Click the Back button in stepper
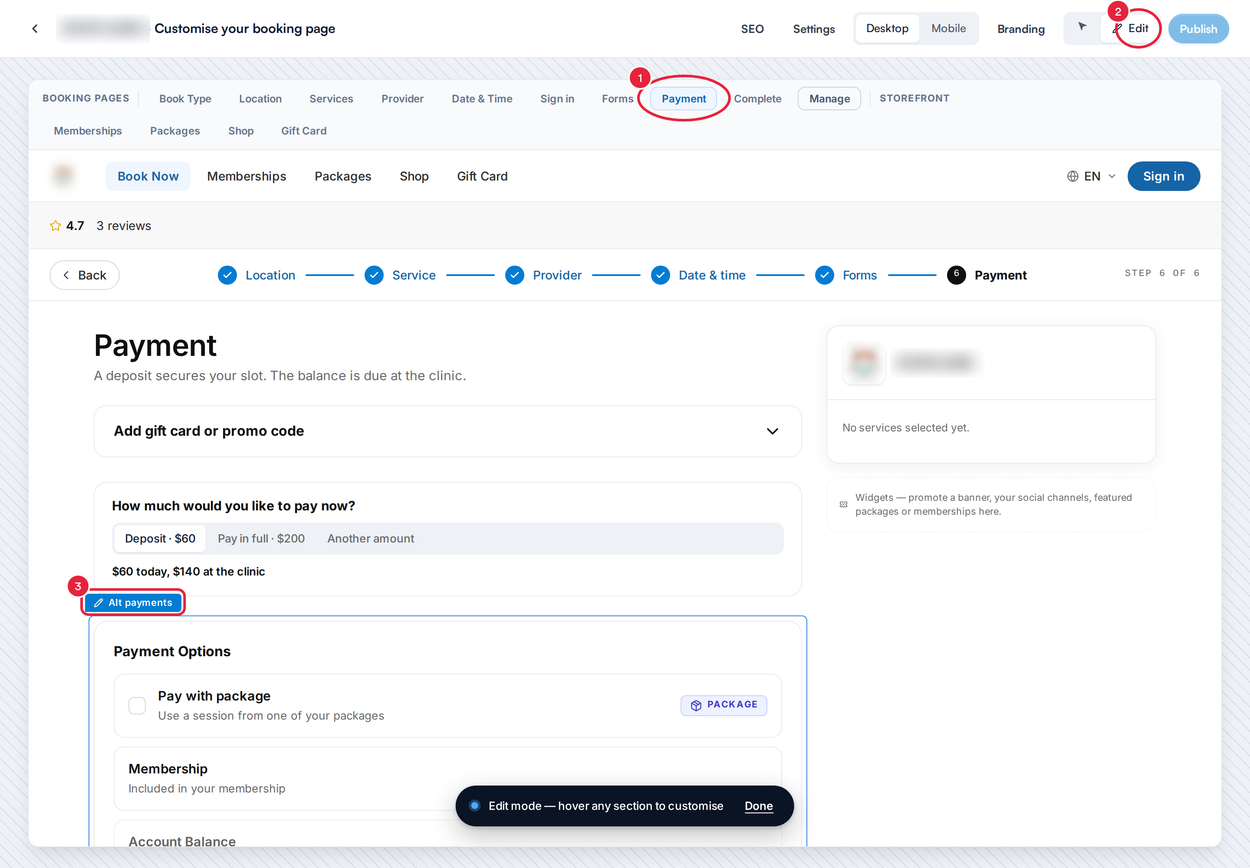This screenshot has width=1250, height=868. [85, 275]
